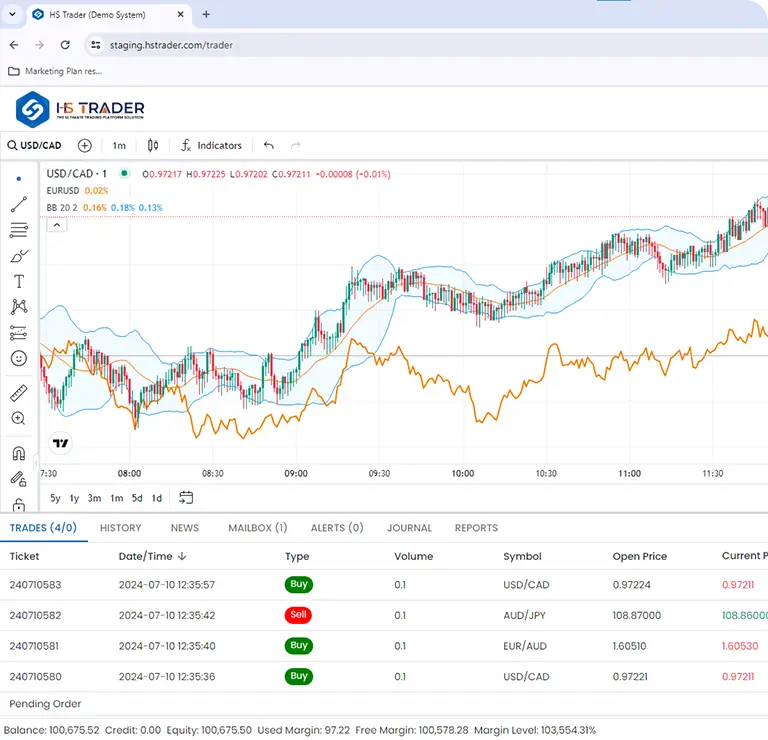Open the MAILBOX (1) tab
Viewport: 768px width, 740px height.
(257, 528)
